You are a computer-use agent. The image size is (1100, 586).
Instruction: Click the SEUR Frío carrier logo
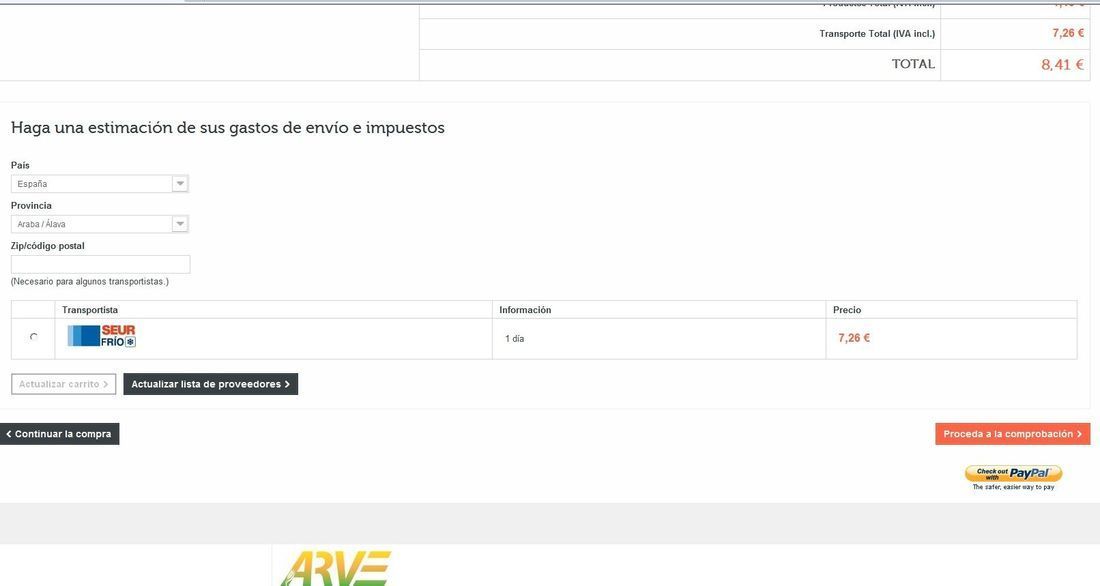pyautogui.click(x=102, y=335)
